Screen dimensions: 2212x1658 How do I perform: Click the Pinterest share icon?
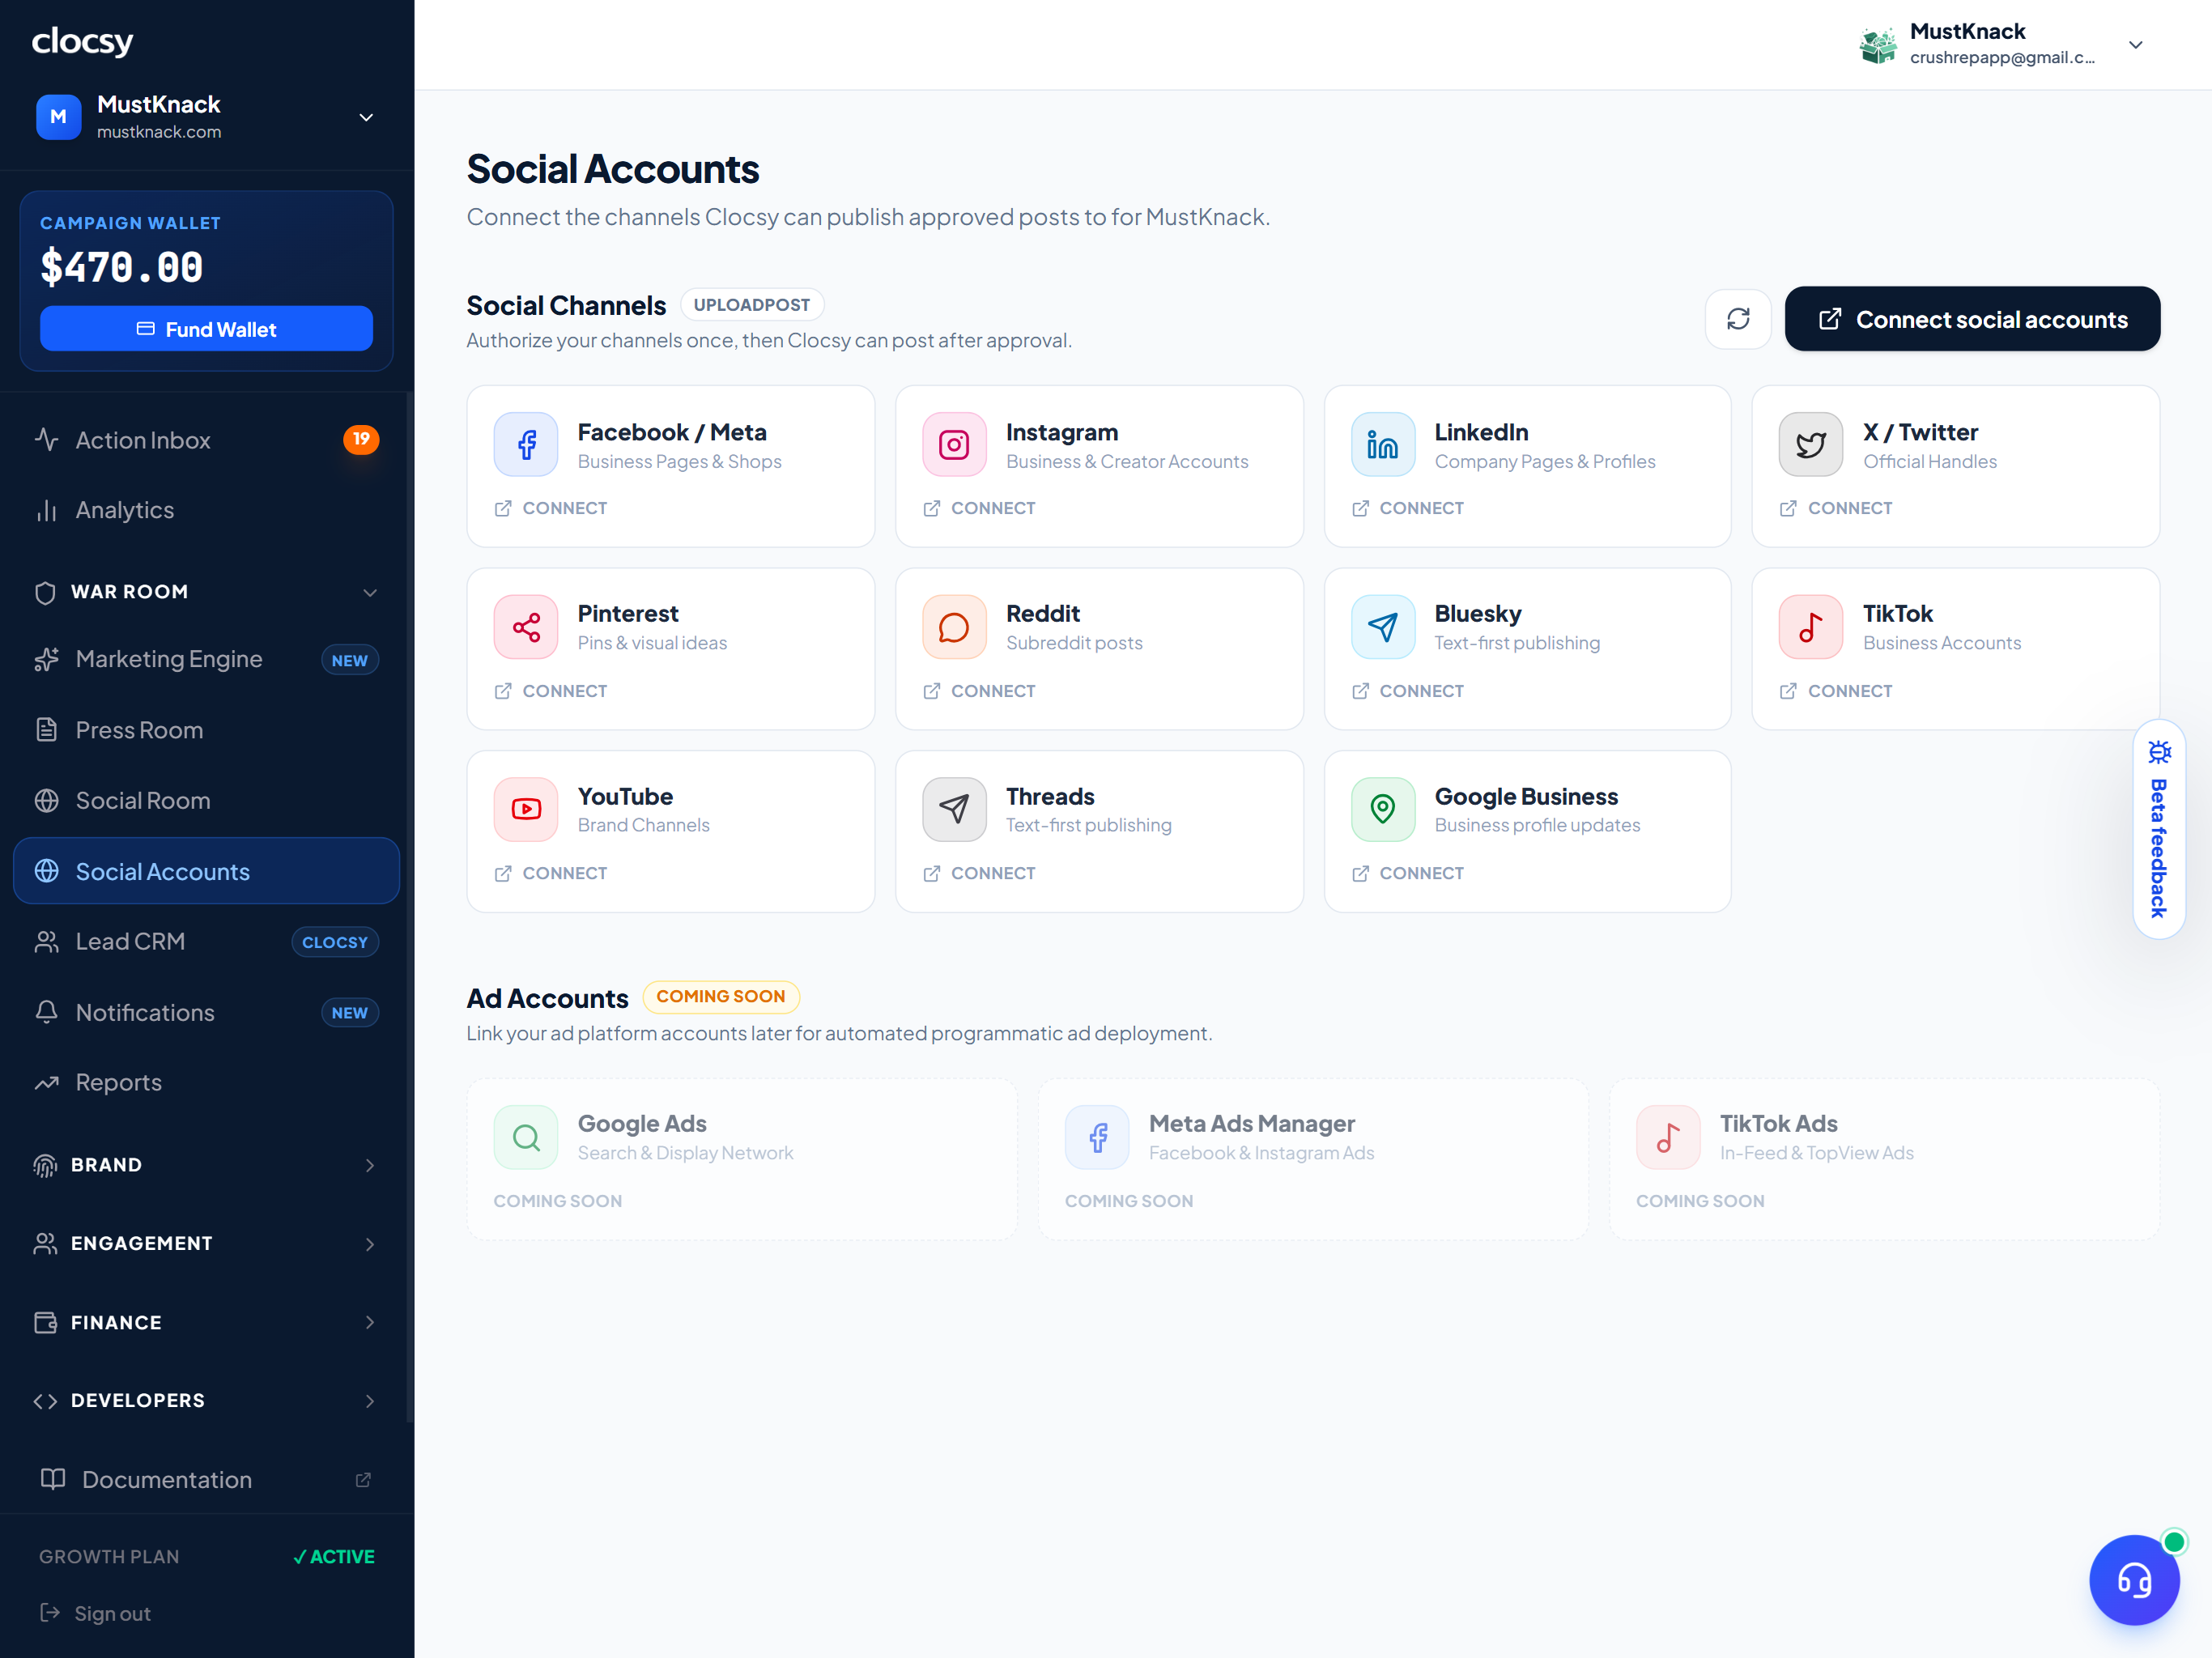(x=526, y=627)
